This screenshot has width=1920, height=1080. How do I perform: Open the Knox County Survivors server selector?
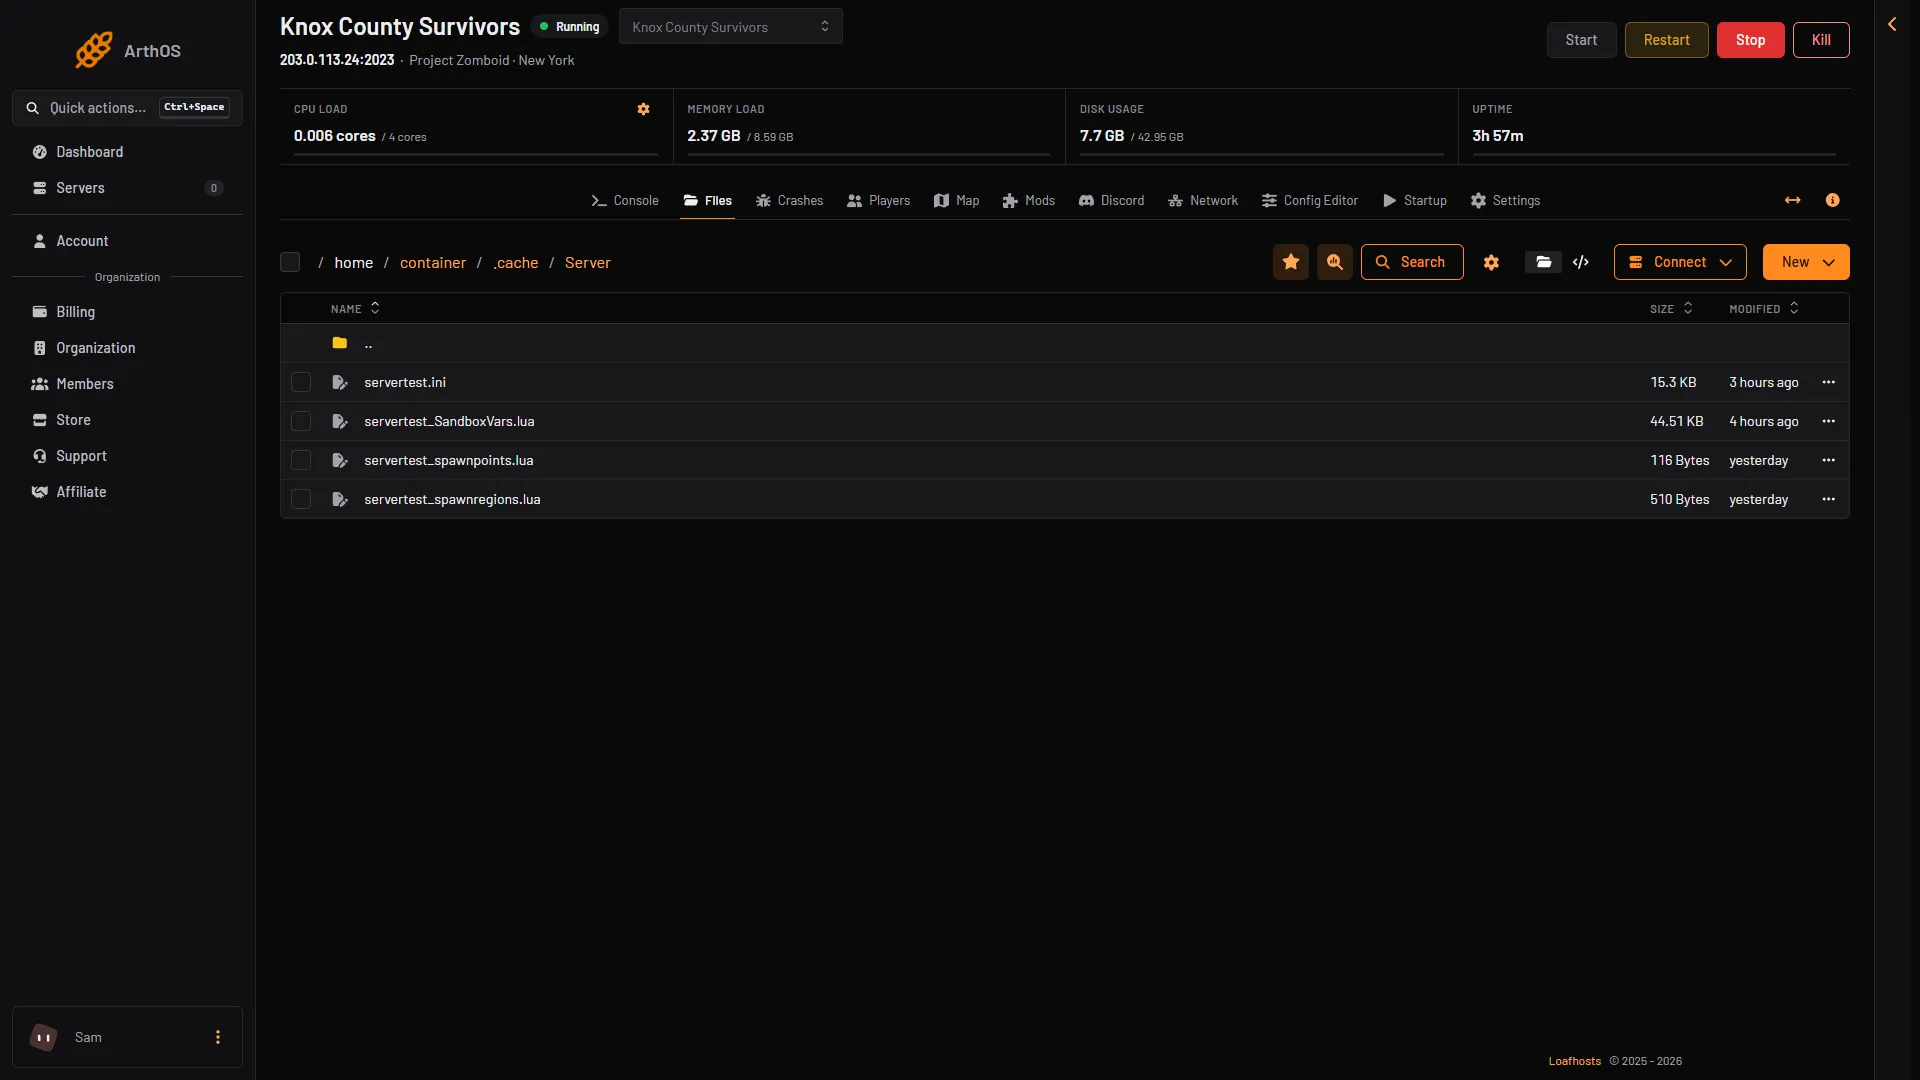point(731,27)
